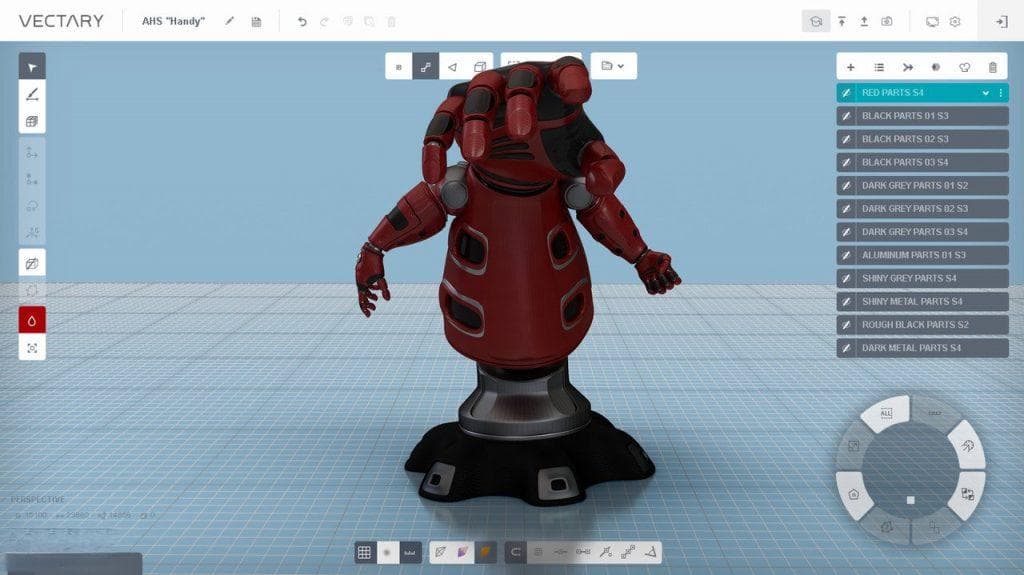Select SHINY GREY PARTS S4 material
This screenshot has width=1024, height=575.
coord(922,278)
